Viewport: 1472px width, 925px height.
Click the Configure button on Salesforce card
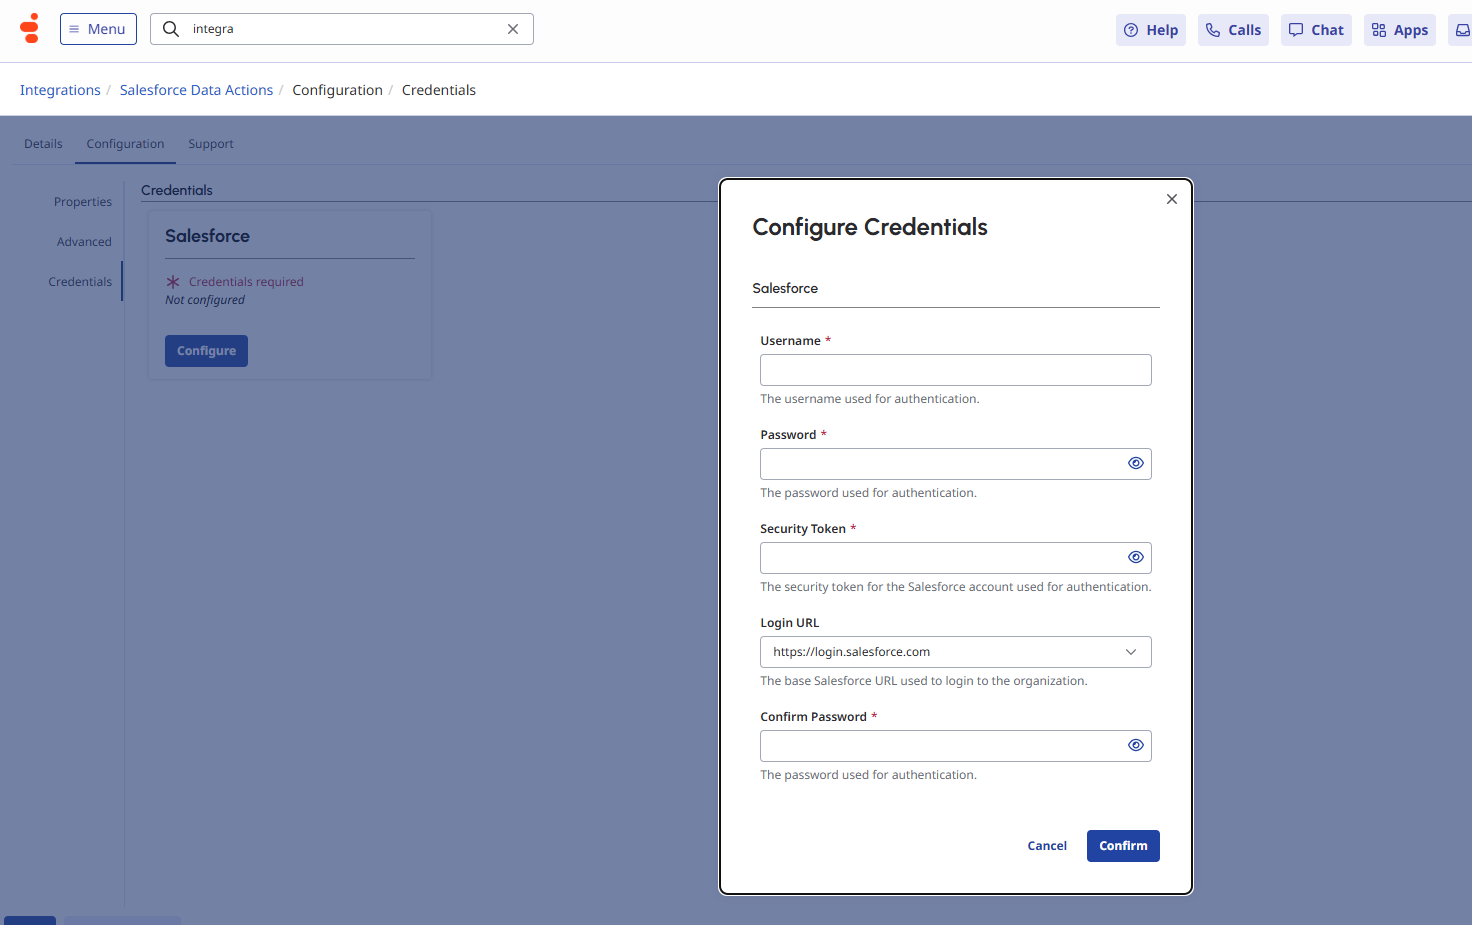pos(206,351)
